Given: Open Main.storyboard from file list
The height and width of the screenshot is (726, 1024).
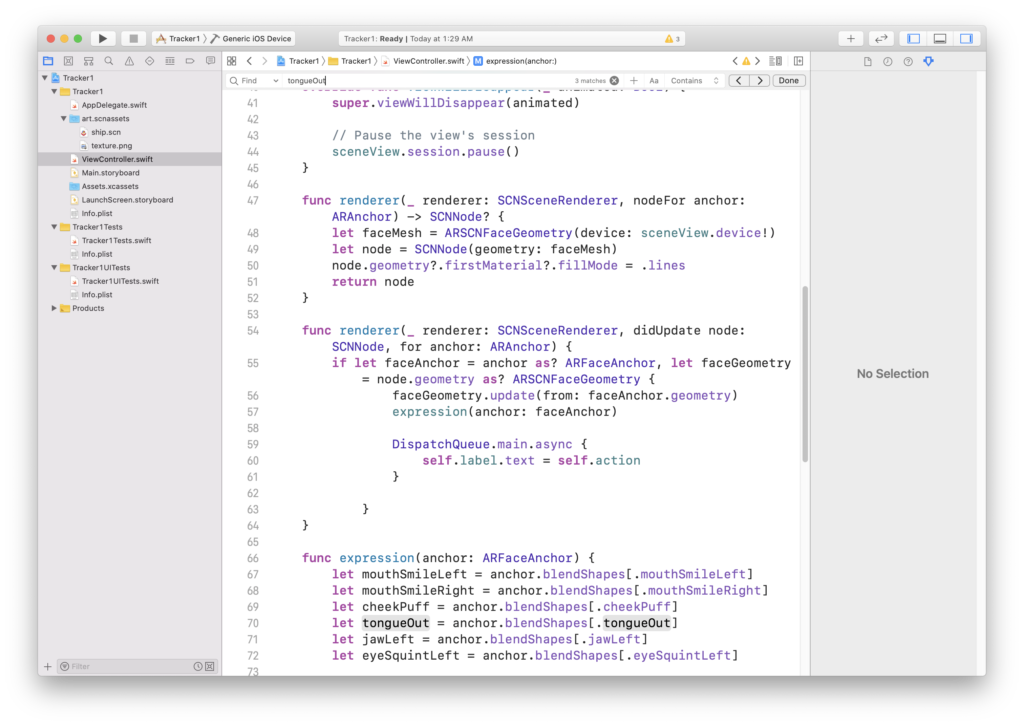Looking at the screenshot, I should click(x=110, y=173).
